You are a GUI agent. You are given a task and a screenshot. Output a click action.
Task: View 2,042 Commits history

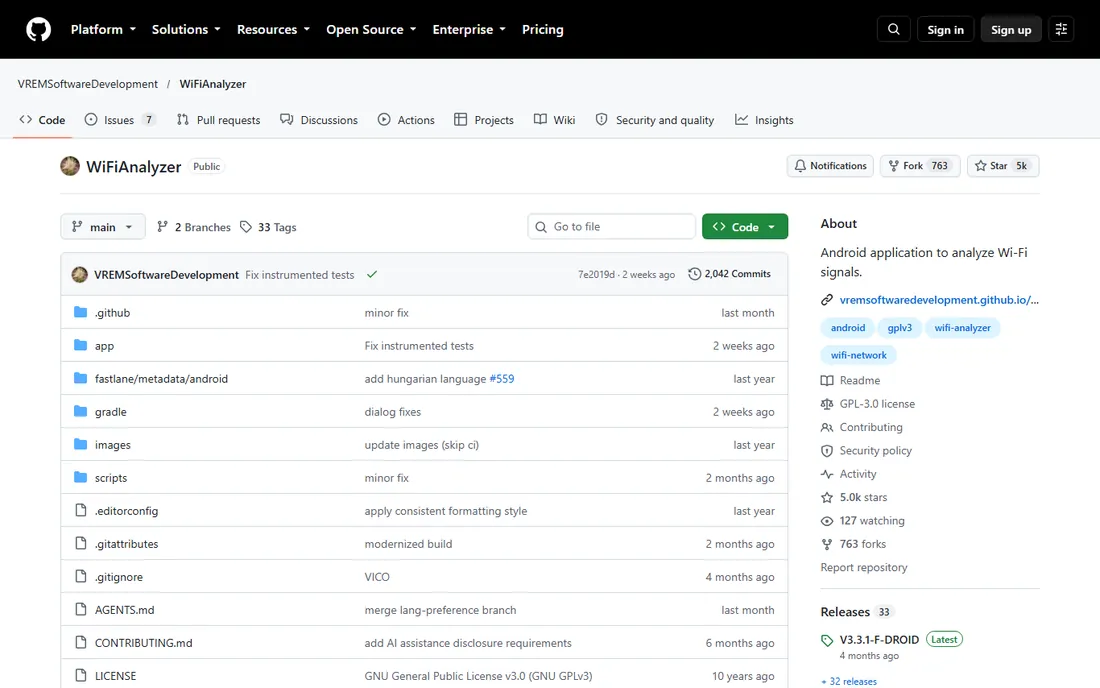[x=730, y=274]
